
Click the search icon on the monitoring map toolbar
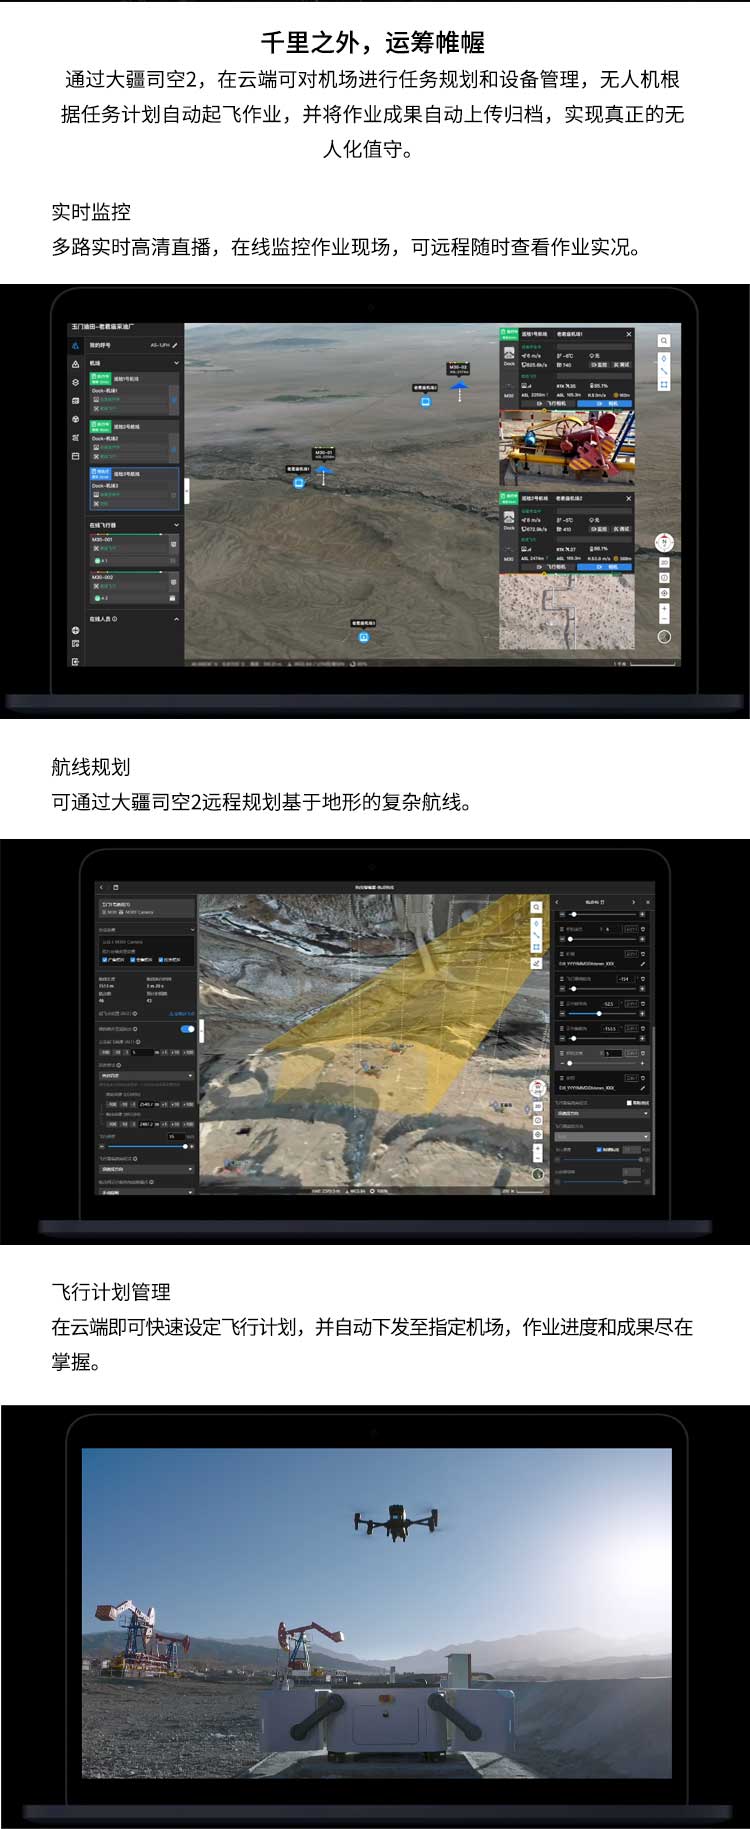[x=664, y=341]
